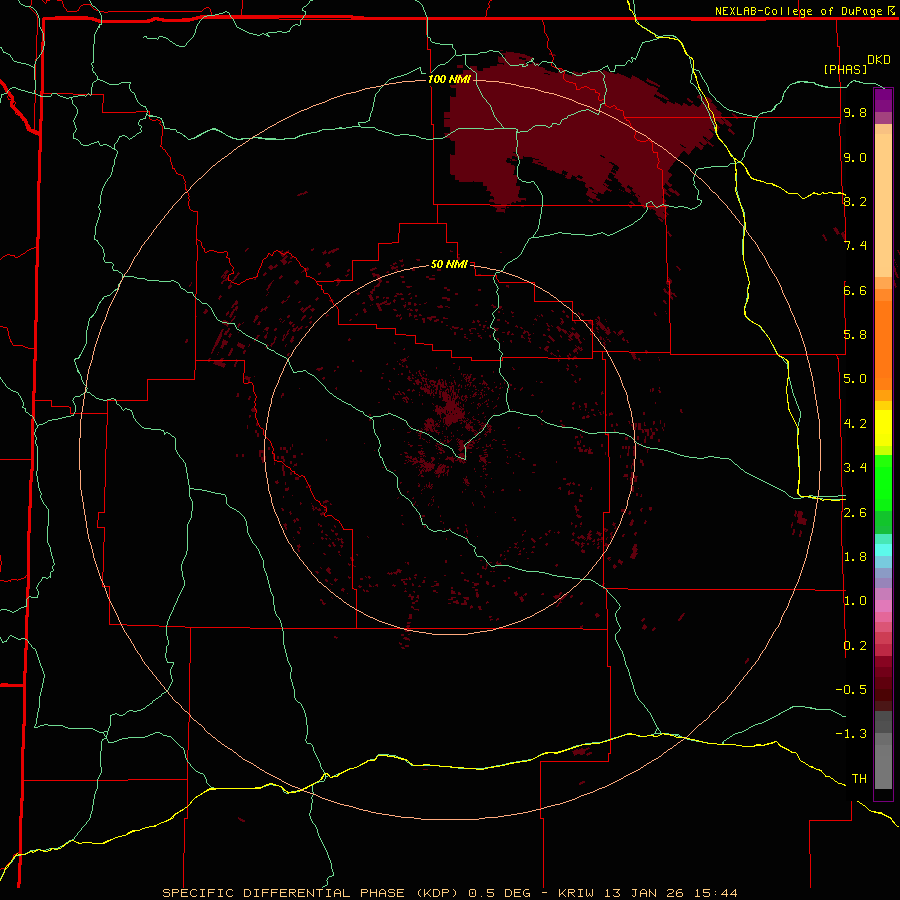Screen dimensions: 900x900
Task: Click the [PHAS] legend unit label
Action: pyautogui.click(x=845, y=69)
